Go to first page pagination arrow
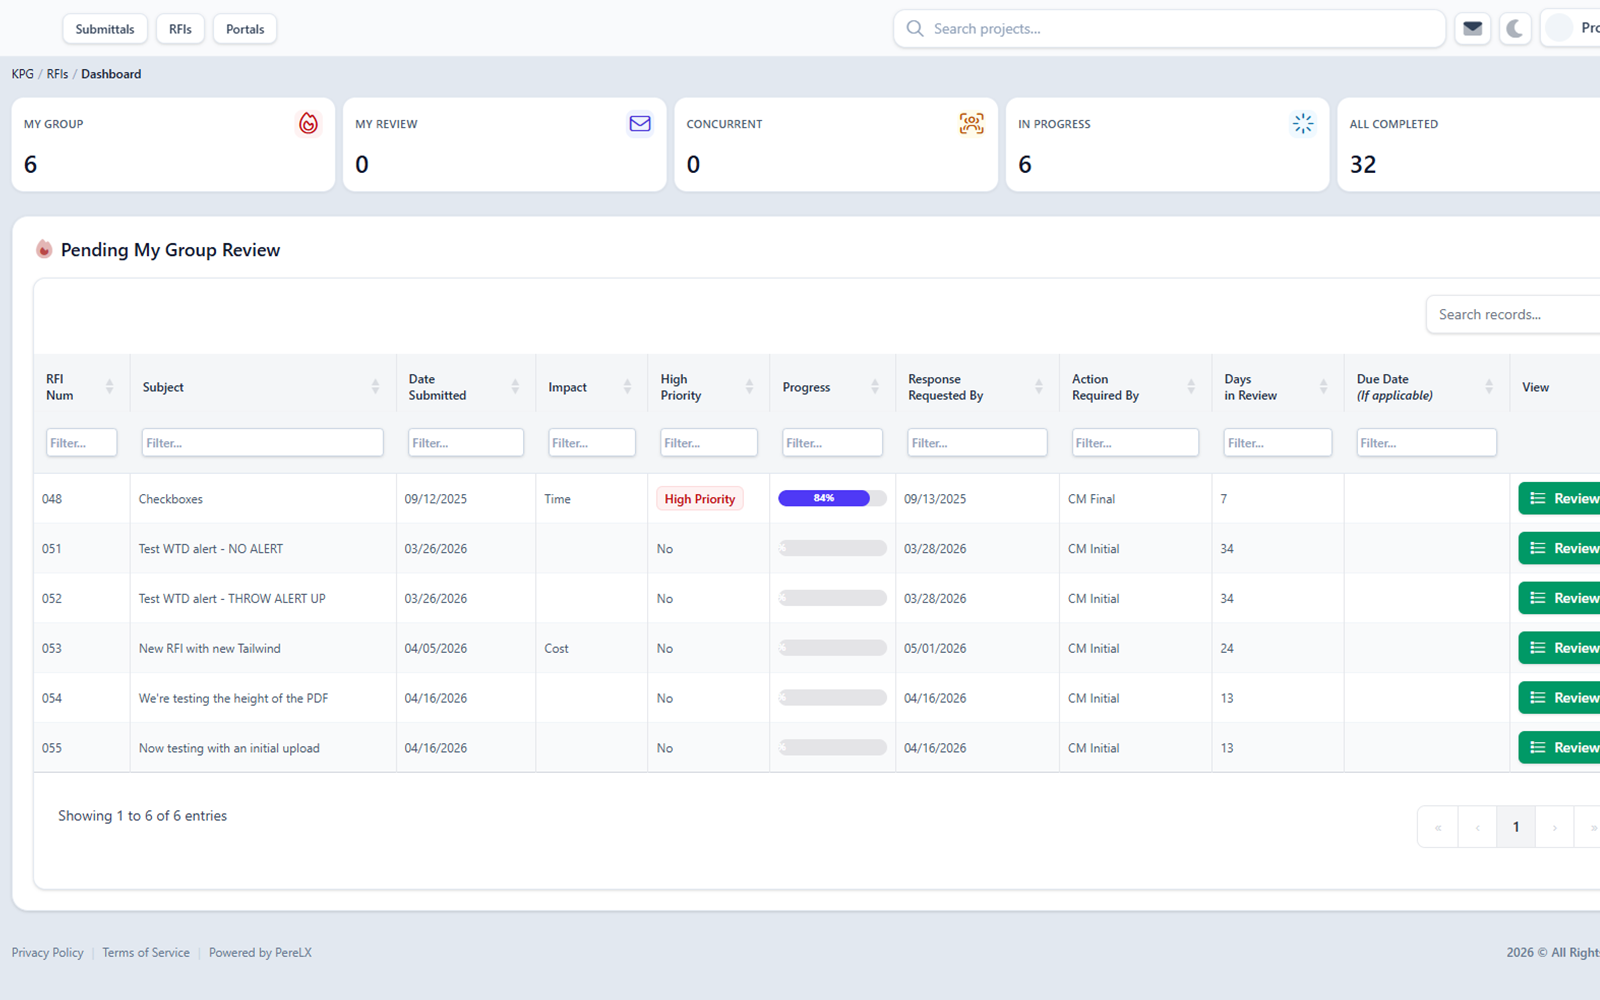 pos(1438,827)
